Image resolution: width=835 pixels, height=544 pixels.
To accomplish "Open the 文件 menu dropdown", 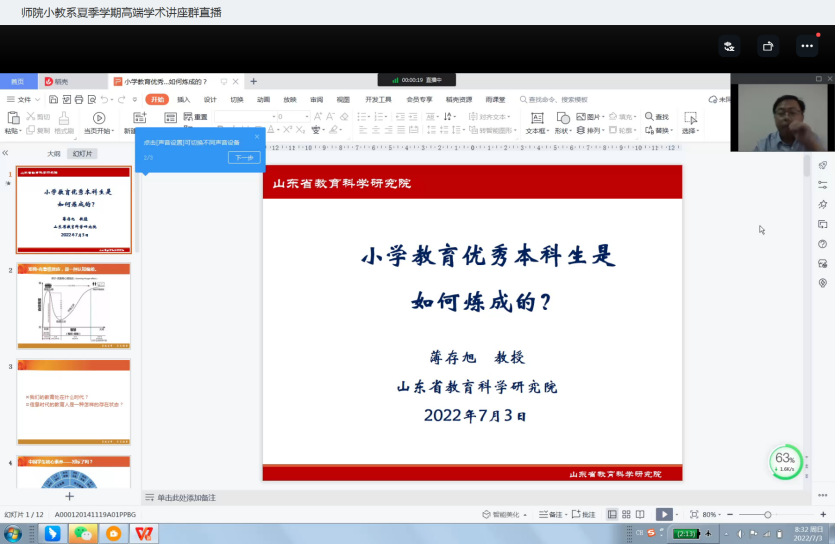I will coord(24,100).
